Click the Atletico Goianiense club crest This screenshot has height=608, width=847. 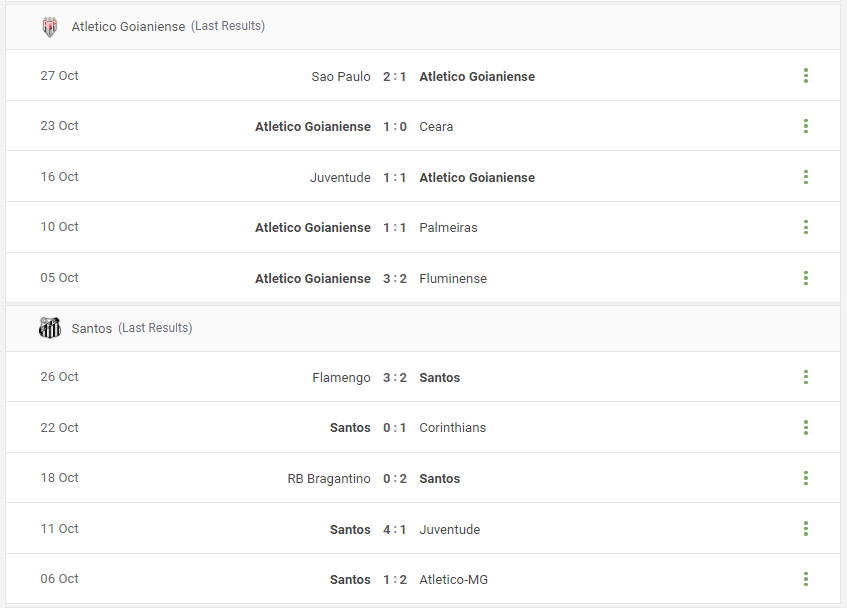(50, 26)
